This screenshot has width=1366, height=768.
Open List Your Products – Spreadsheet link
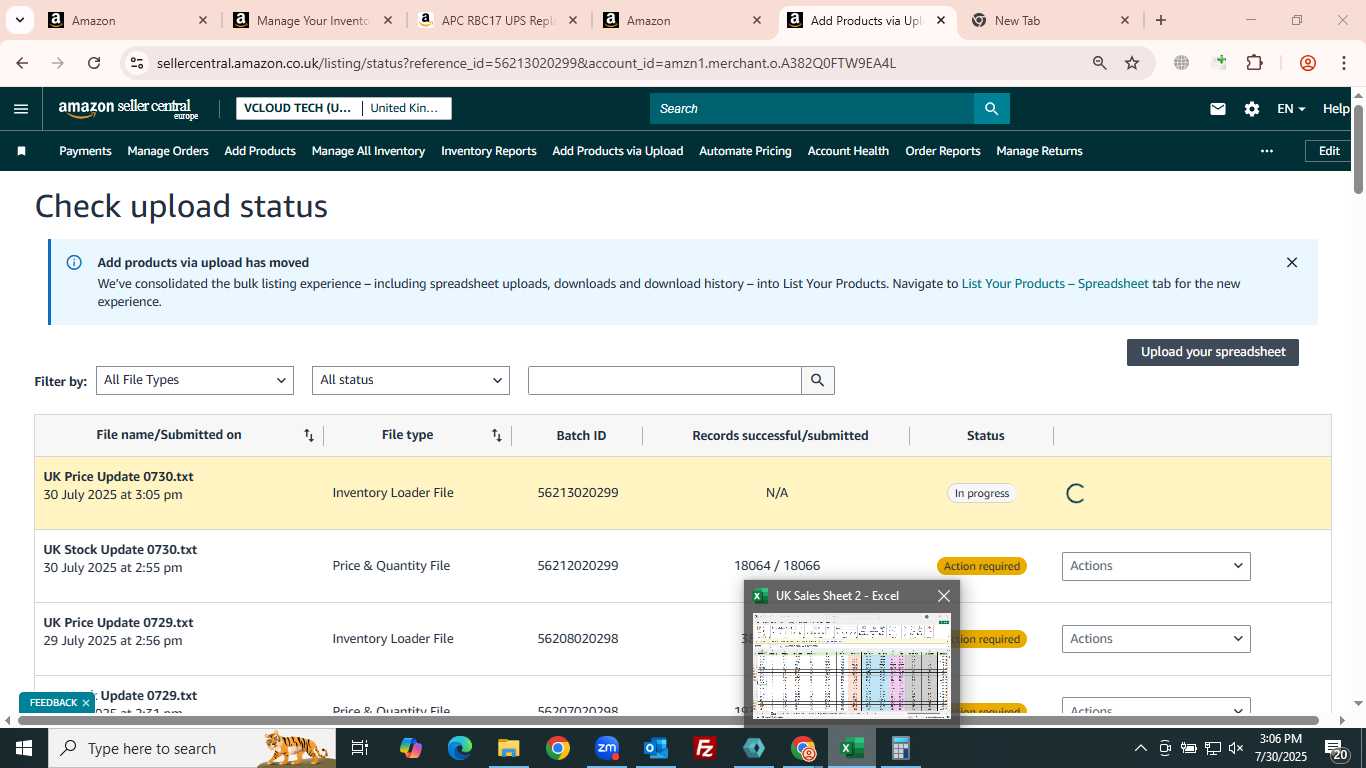[x=1055, y=284]
